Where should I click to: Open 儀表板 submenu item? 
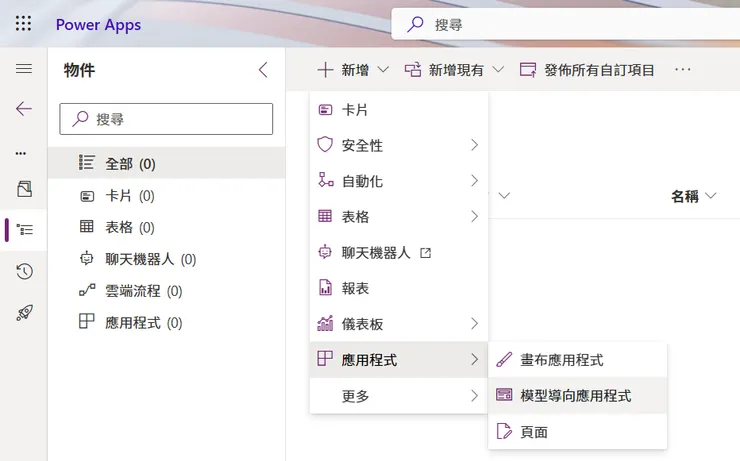pos(399,324)
